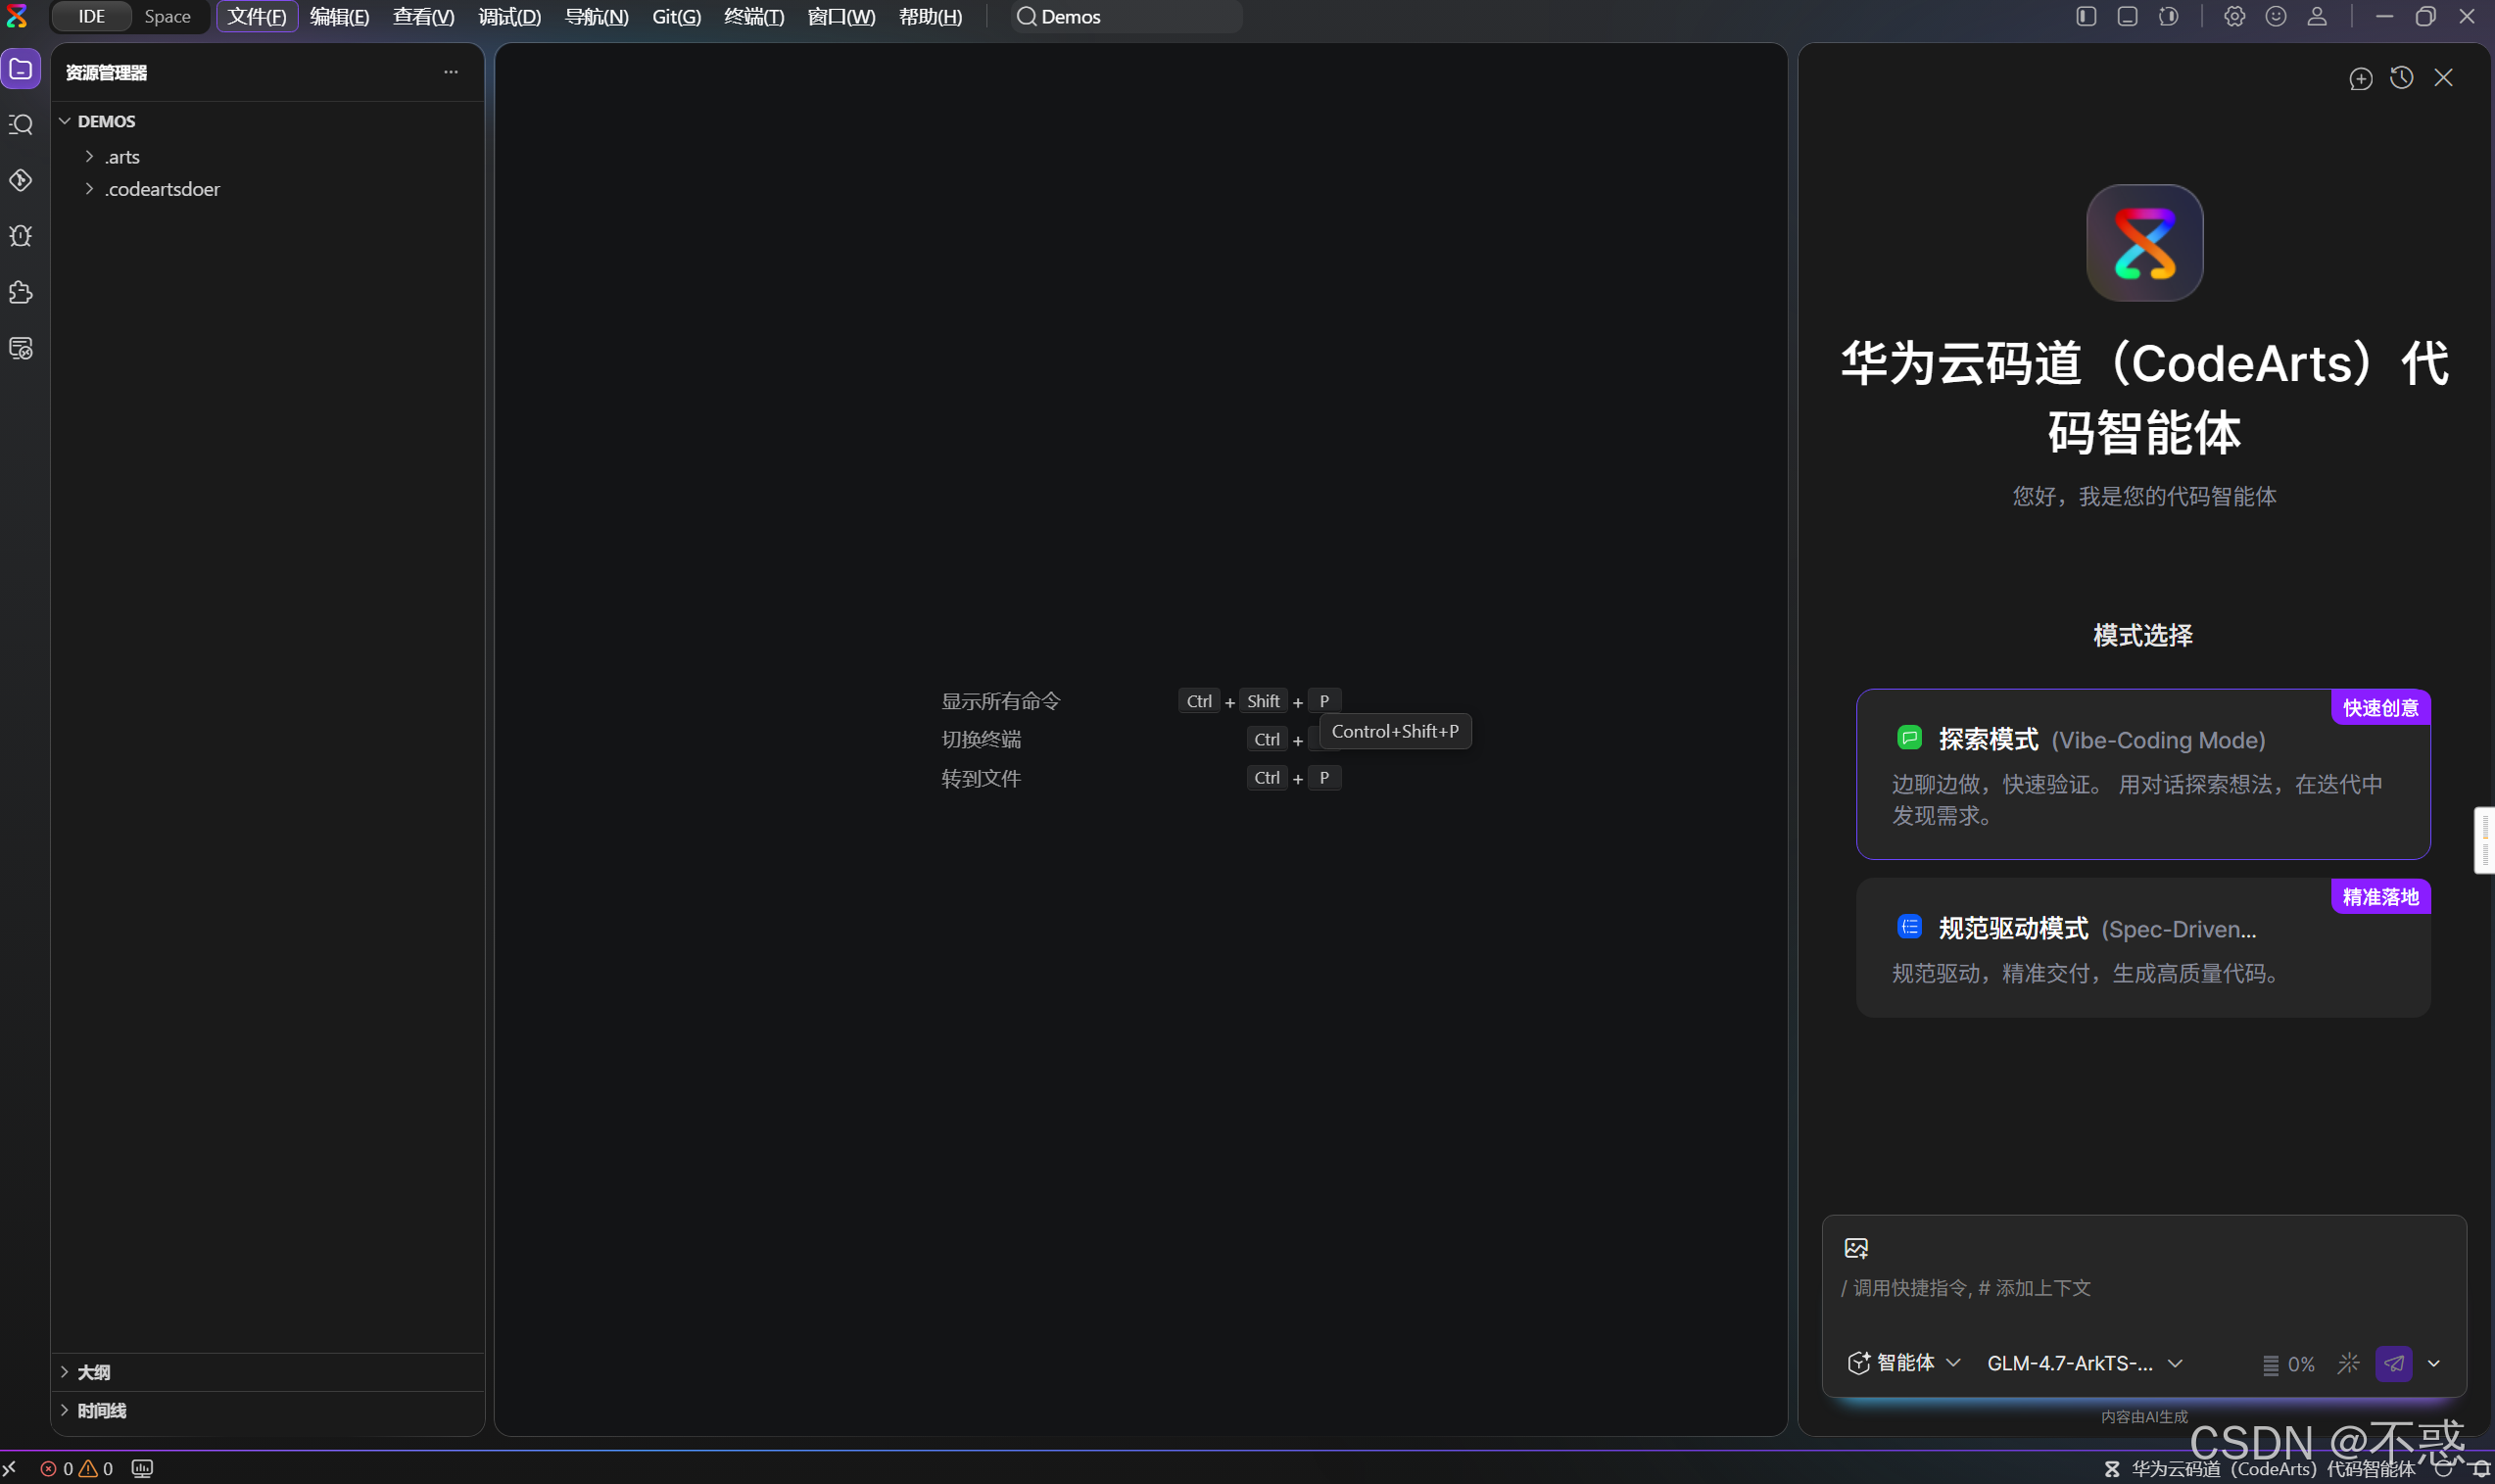This screenshot has width=2495, height=1484.
Task: Click 华为云码道 agent status bar entry
Action: pos(2259,1468)
